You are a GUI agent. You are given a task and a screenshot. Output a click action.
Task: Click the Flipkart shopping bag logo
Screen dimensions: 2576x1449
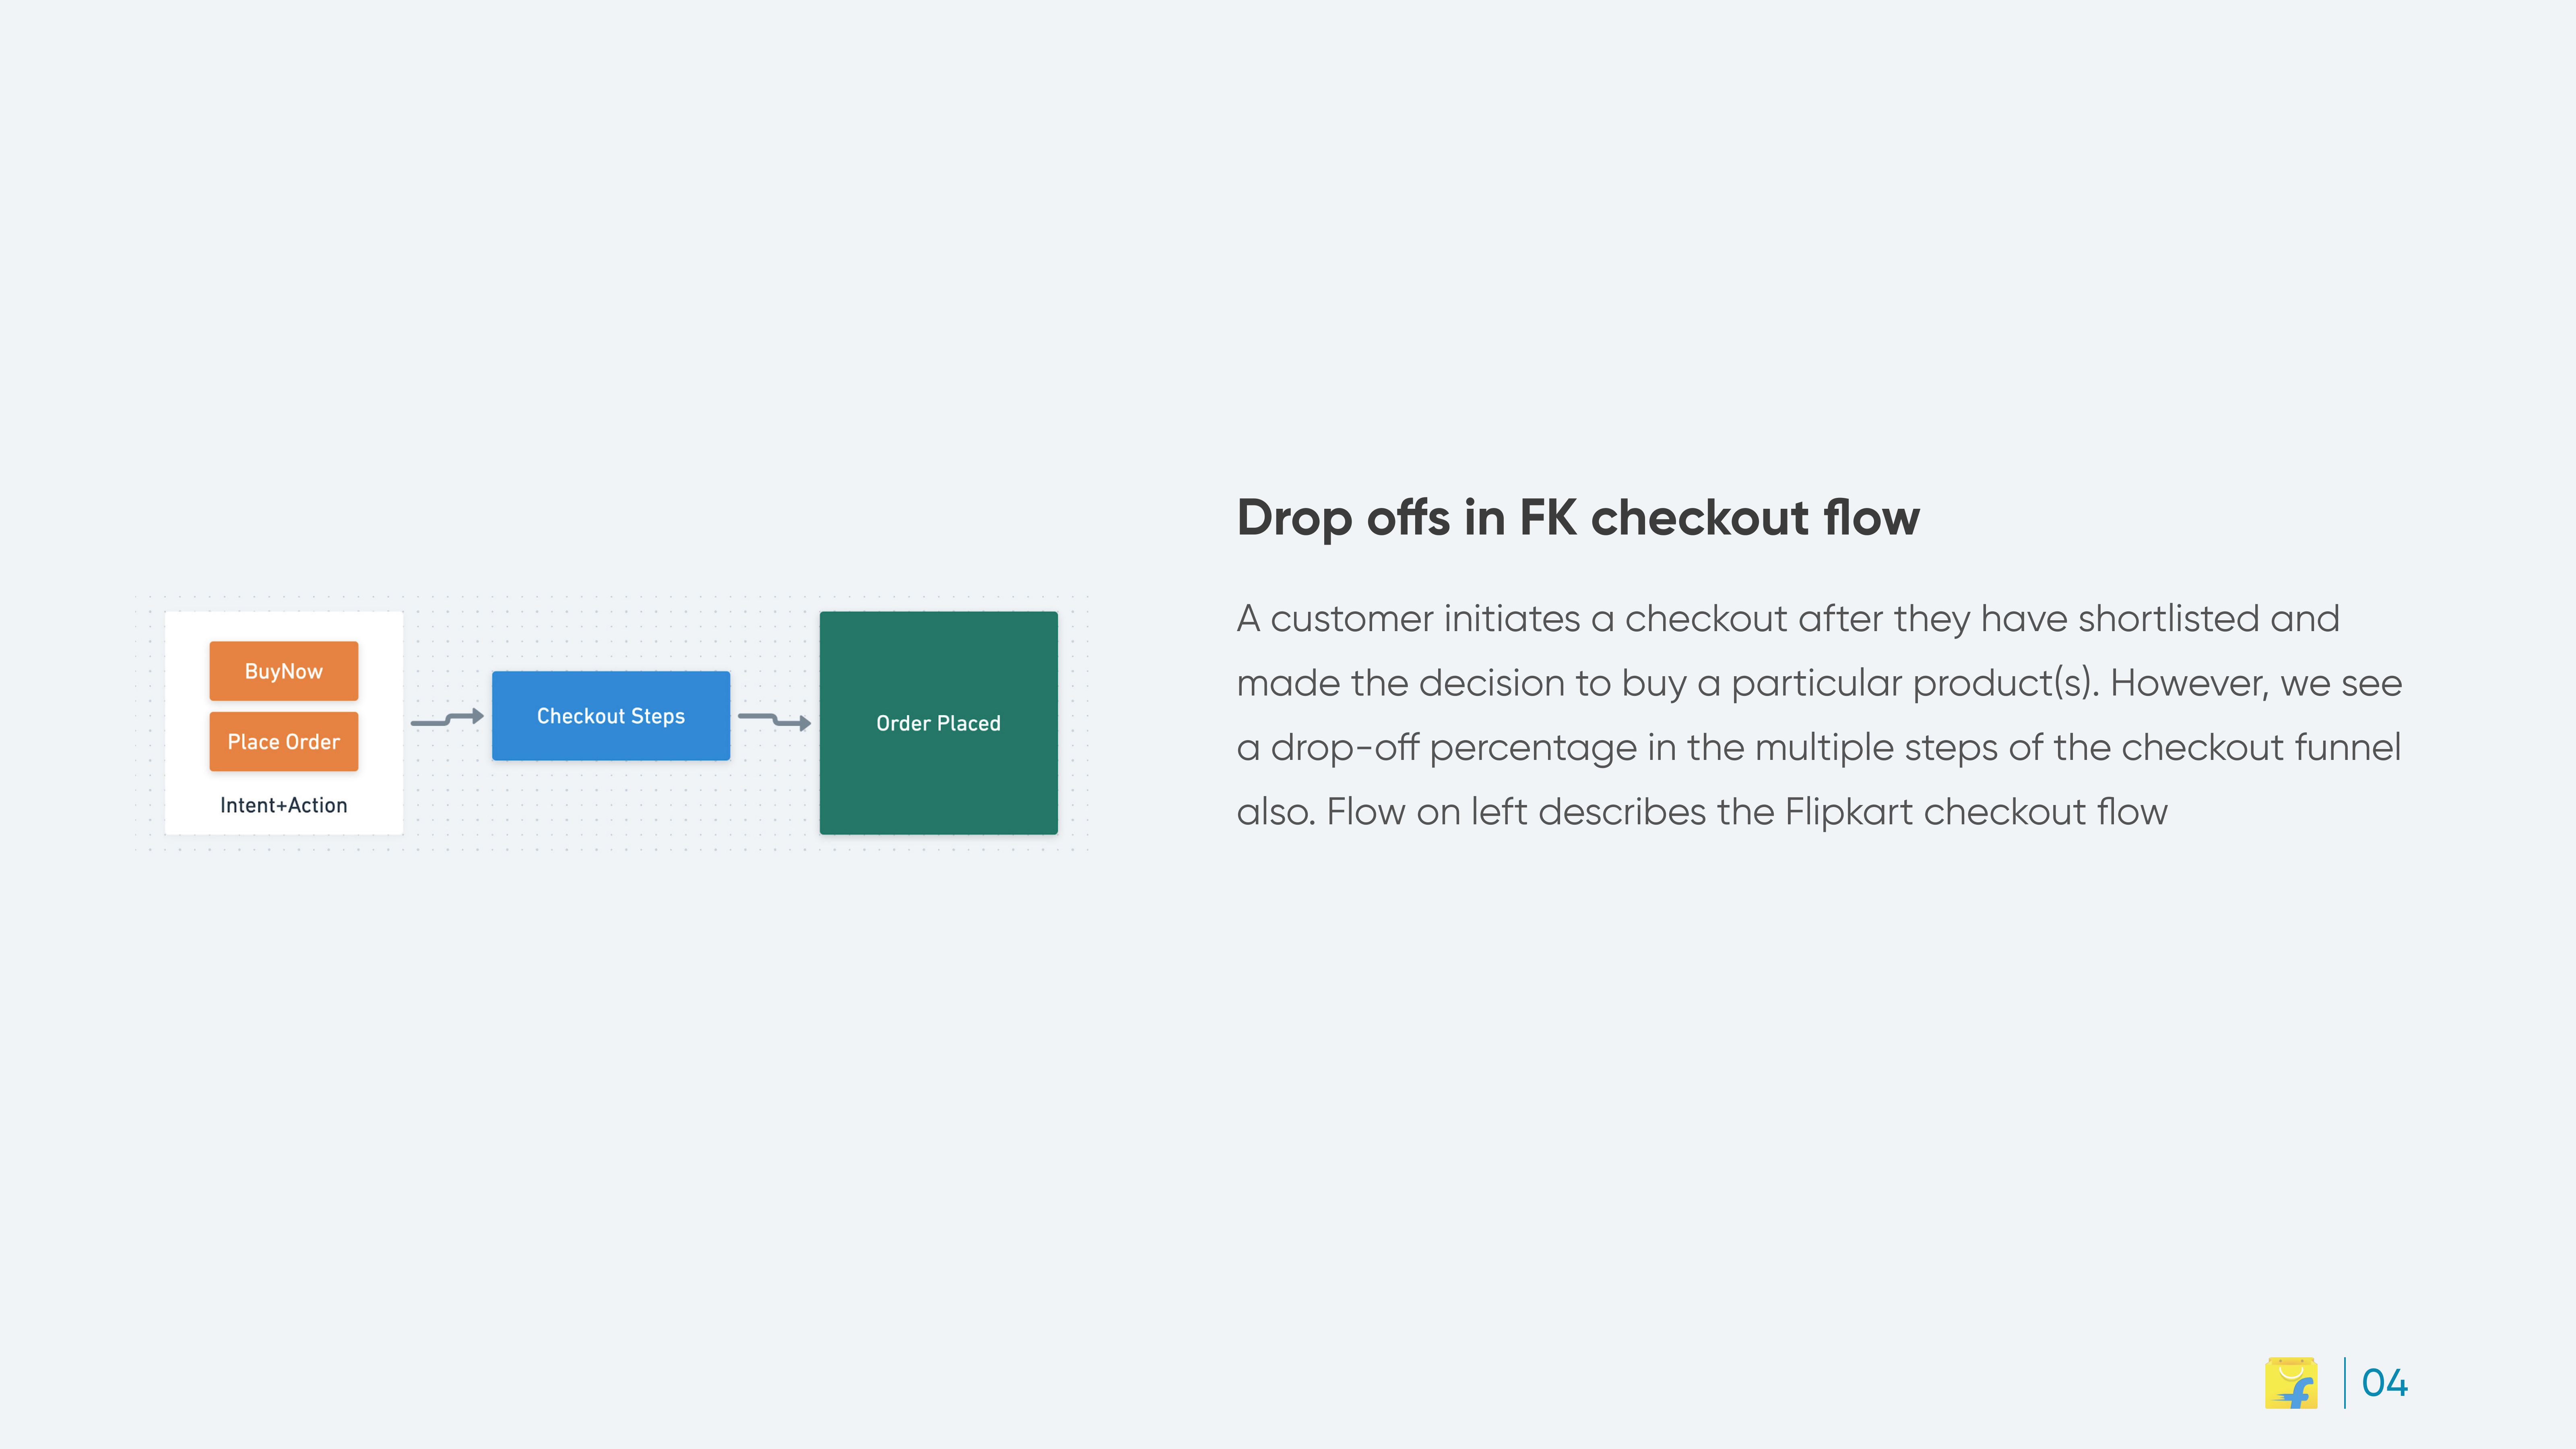pos(2291,1383)
